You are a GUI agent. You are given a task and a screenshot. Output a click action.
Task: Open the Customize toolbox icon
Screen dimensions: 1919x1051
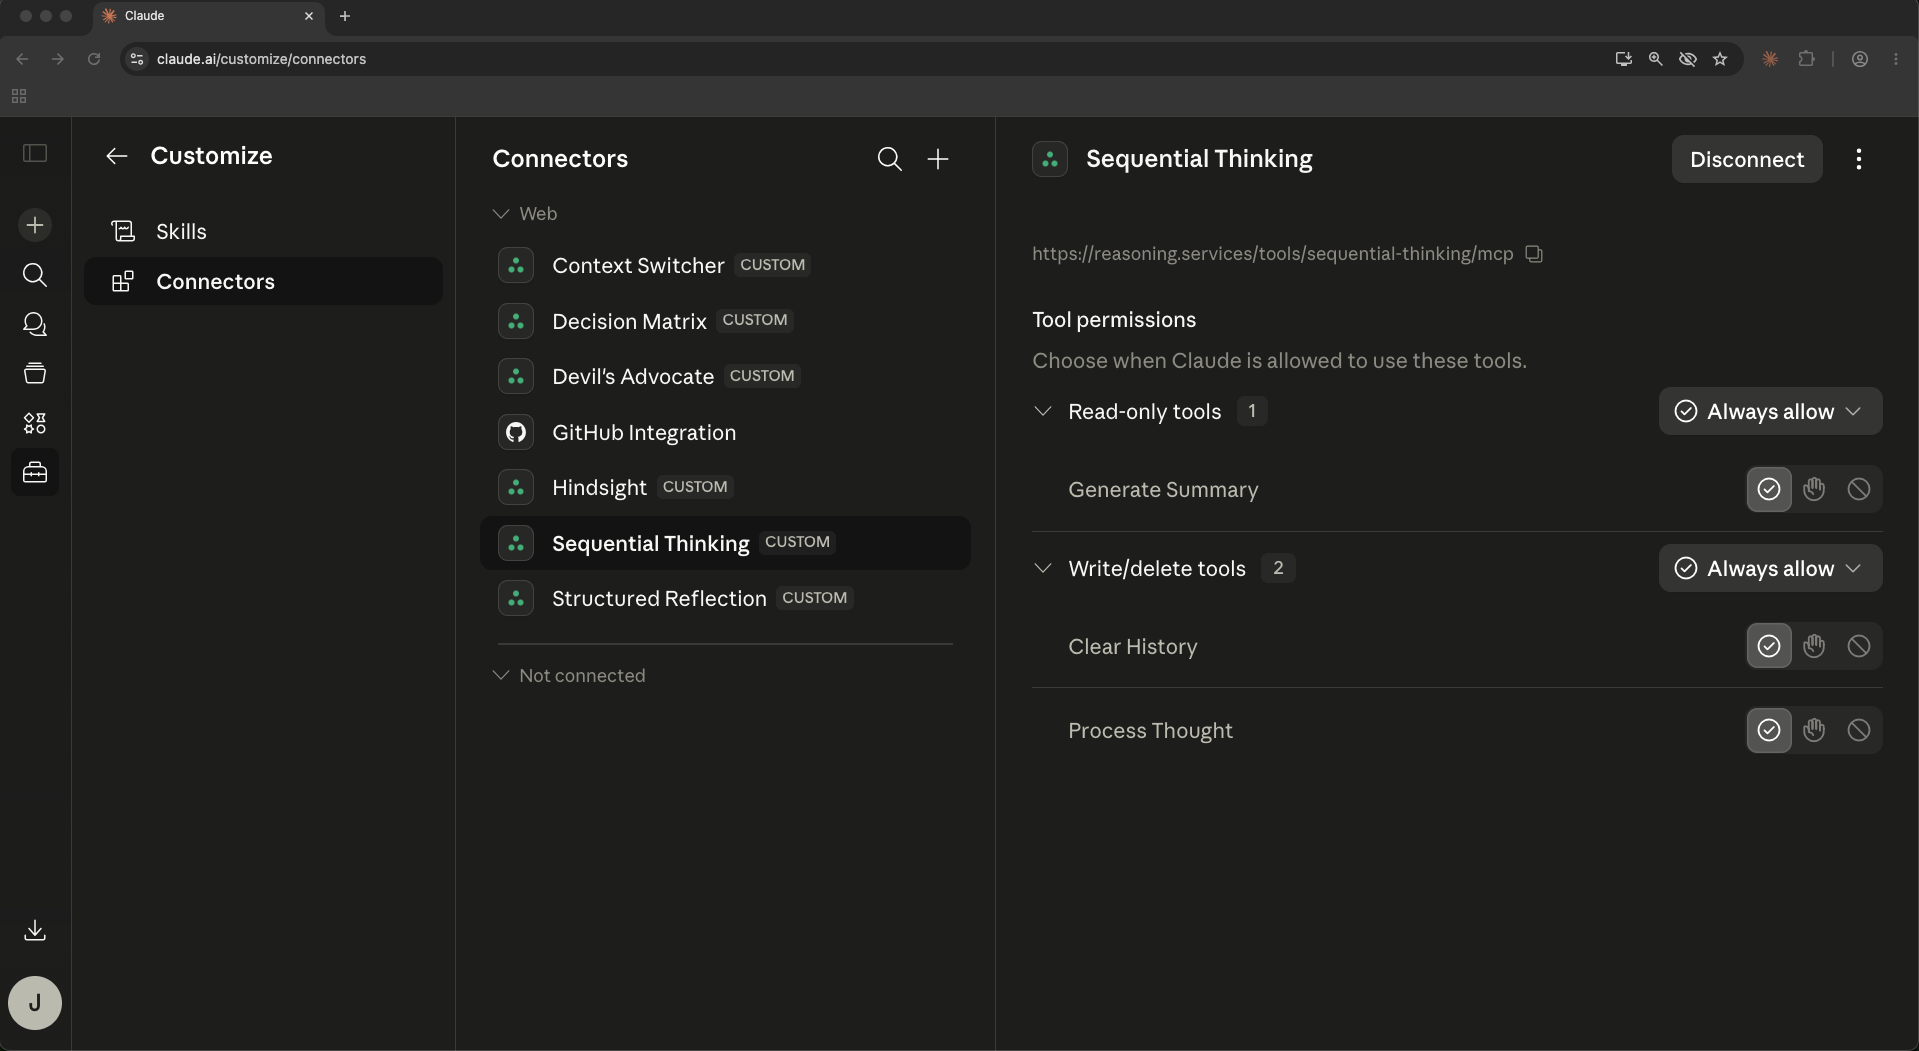click(x=35, y=472)
